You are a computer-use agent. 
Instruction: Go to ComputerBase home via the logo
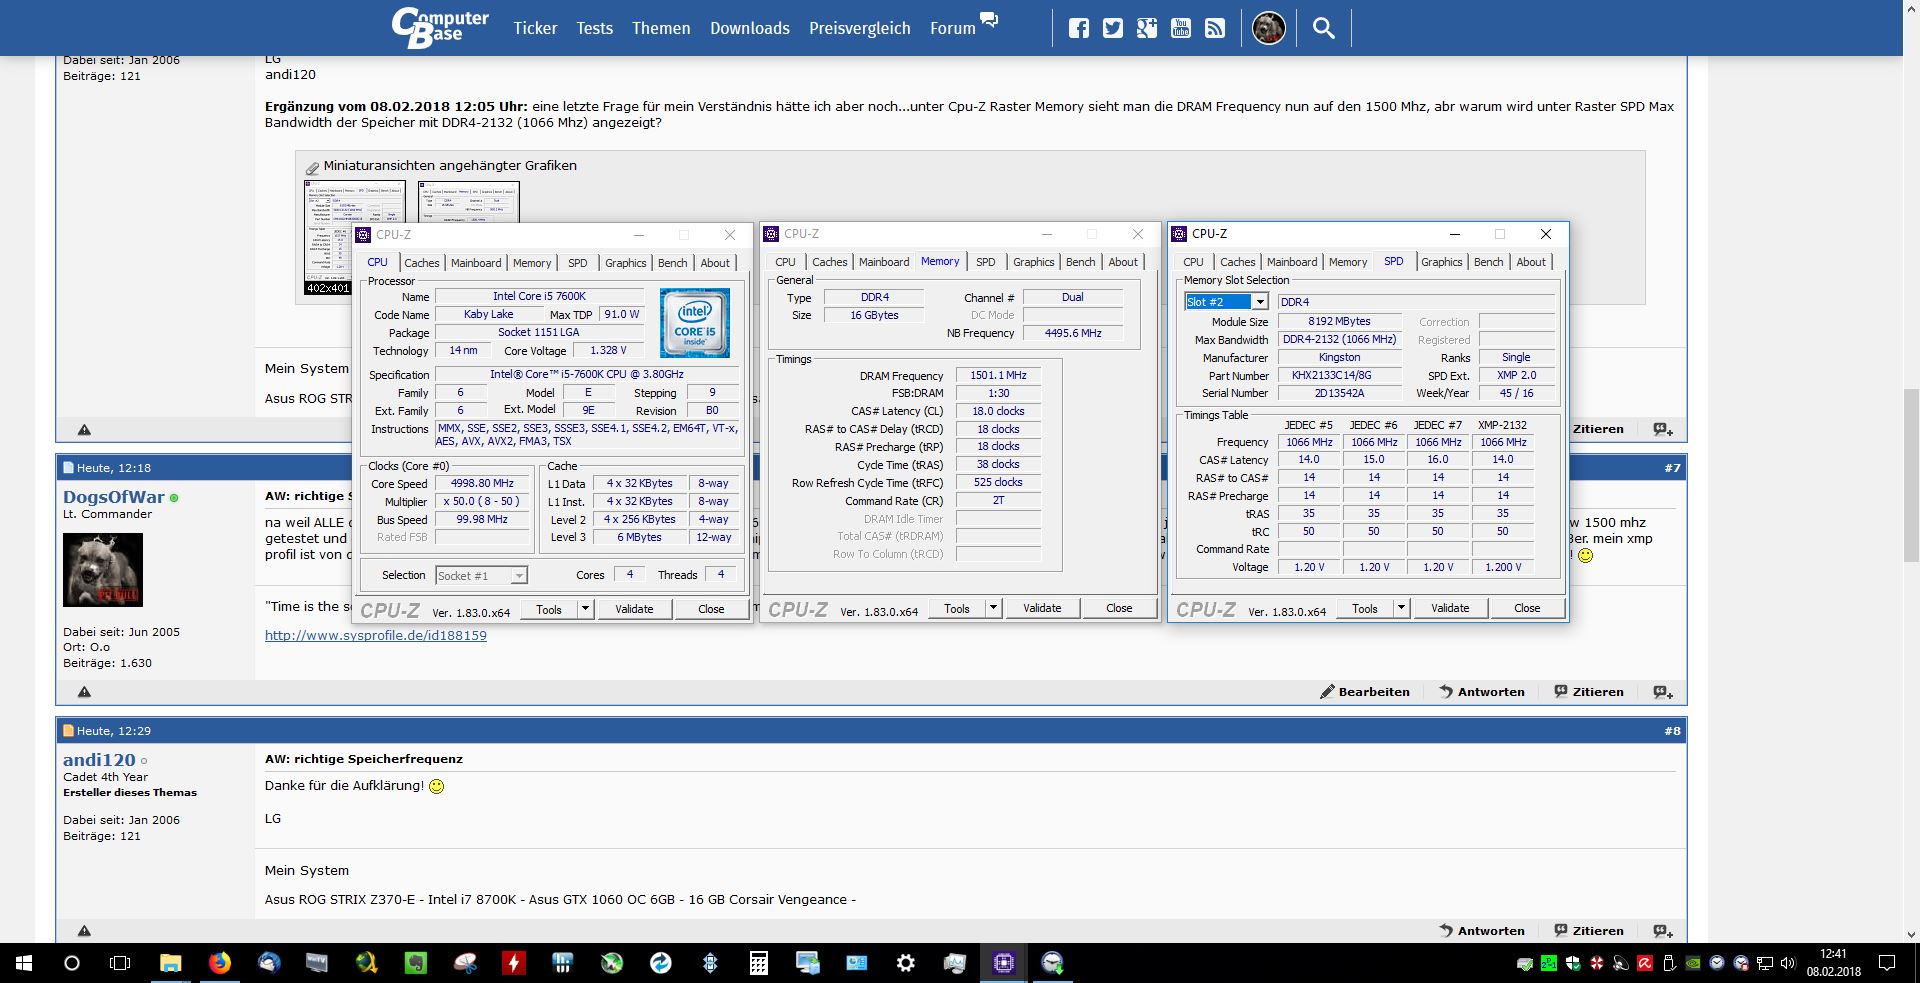(x=440, y=28)
